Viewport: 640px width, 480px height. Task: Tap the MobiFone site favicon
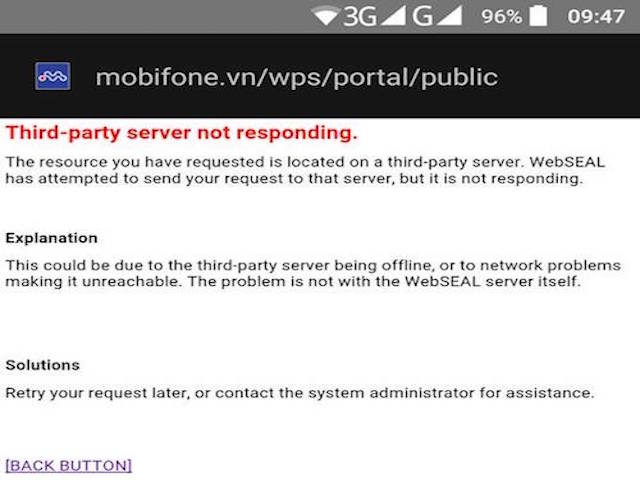tap(52, 77)
